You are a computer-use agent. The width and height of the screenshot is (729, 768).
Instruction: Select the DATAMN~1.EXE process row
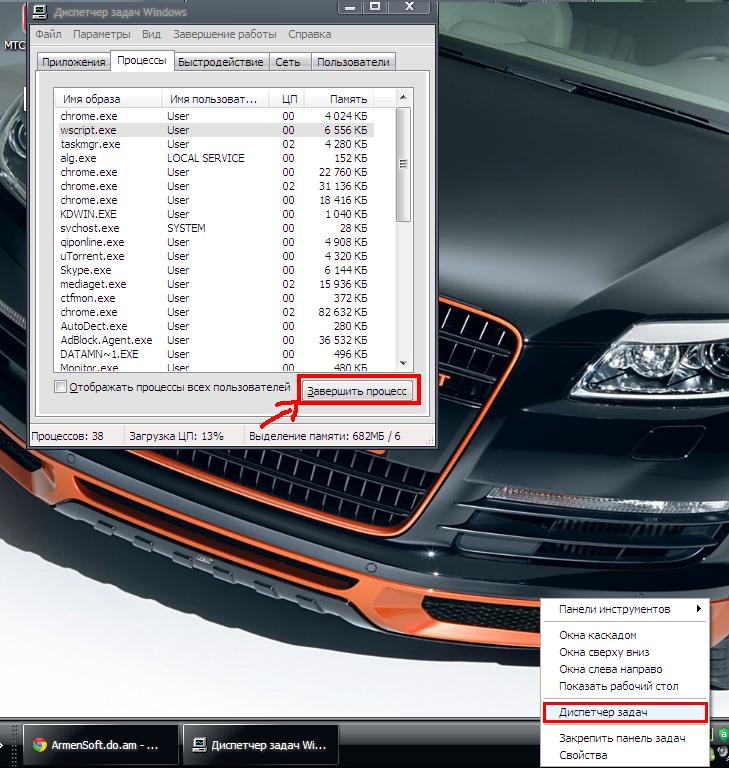(215, 354)
